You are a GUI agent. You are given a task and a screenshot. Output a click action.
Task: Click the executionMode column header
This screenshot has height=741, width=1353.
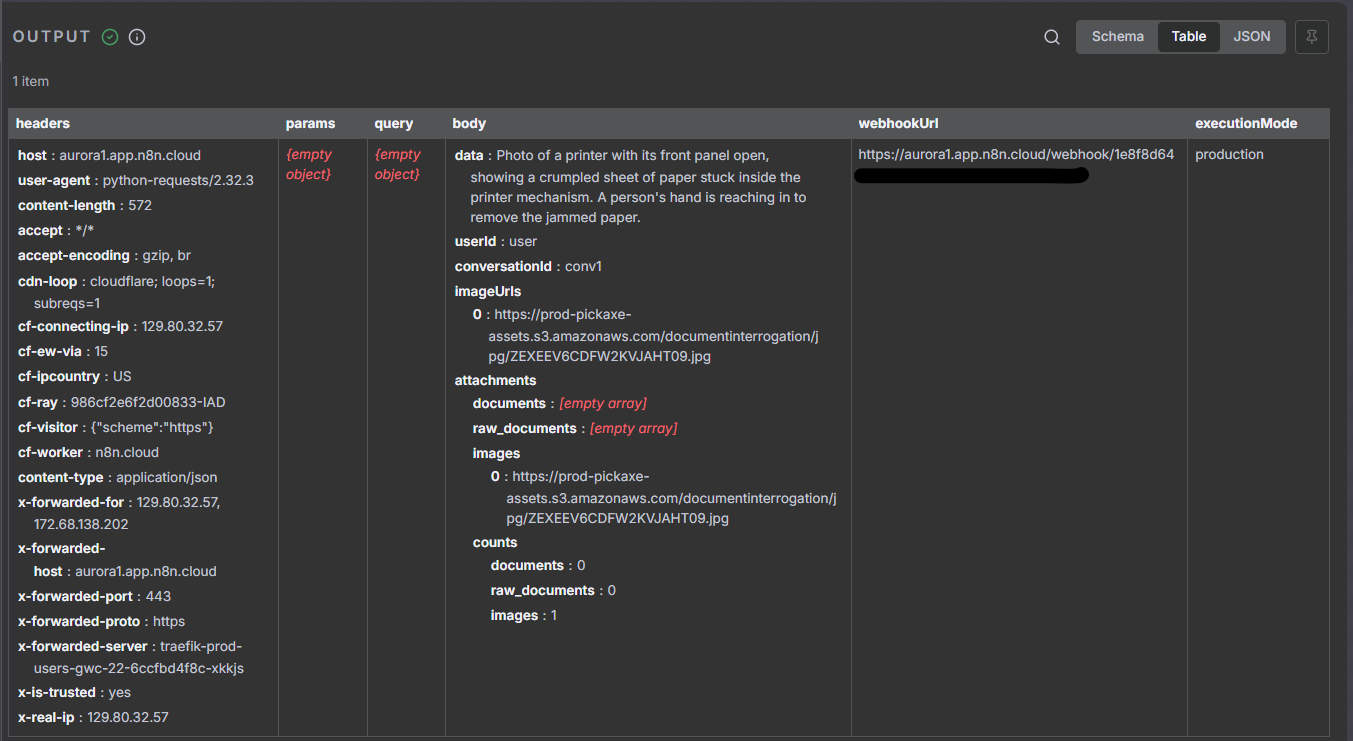tap(1246, 124)
